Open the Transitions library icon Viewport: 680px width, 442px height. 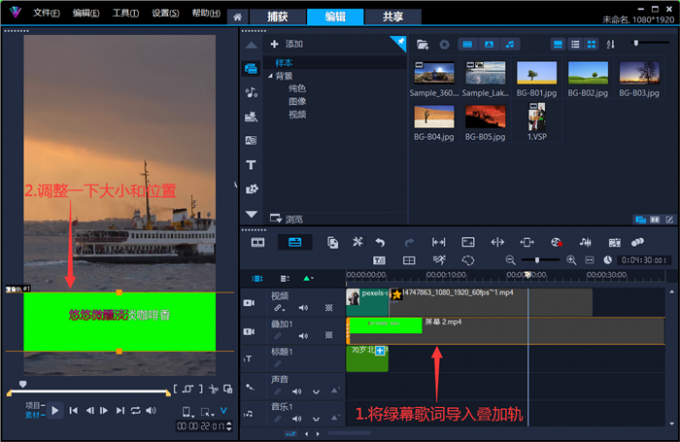pos(251,141)
